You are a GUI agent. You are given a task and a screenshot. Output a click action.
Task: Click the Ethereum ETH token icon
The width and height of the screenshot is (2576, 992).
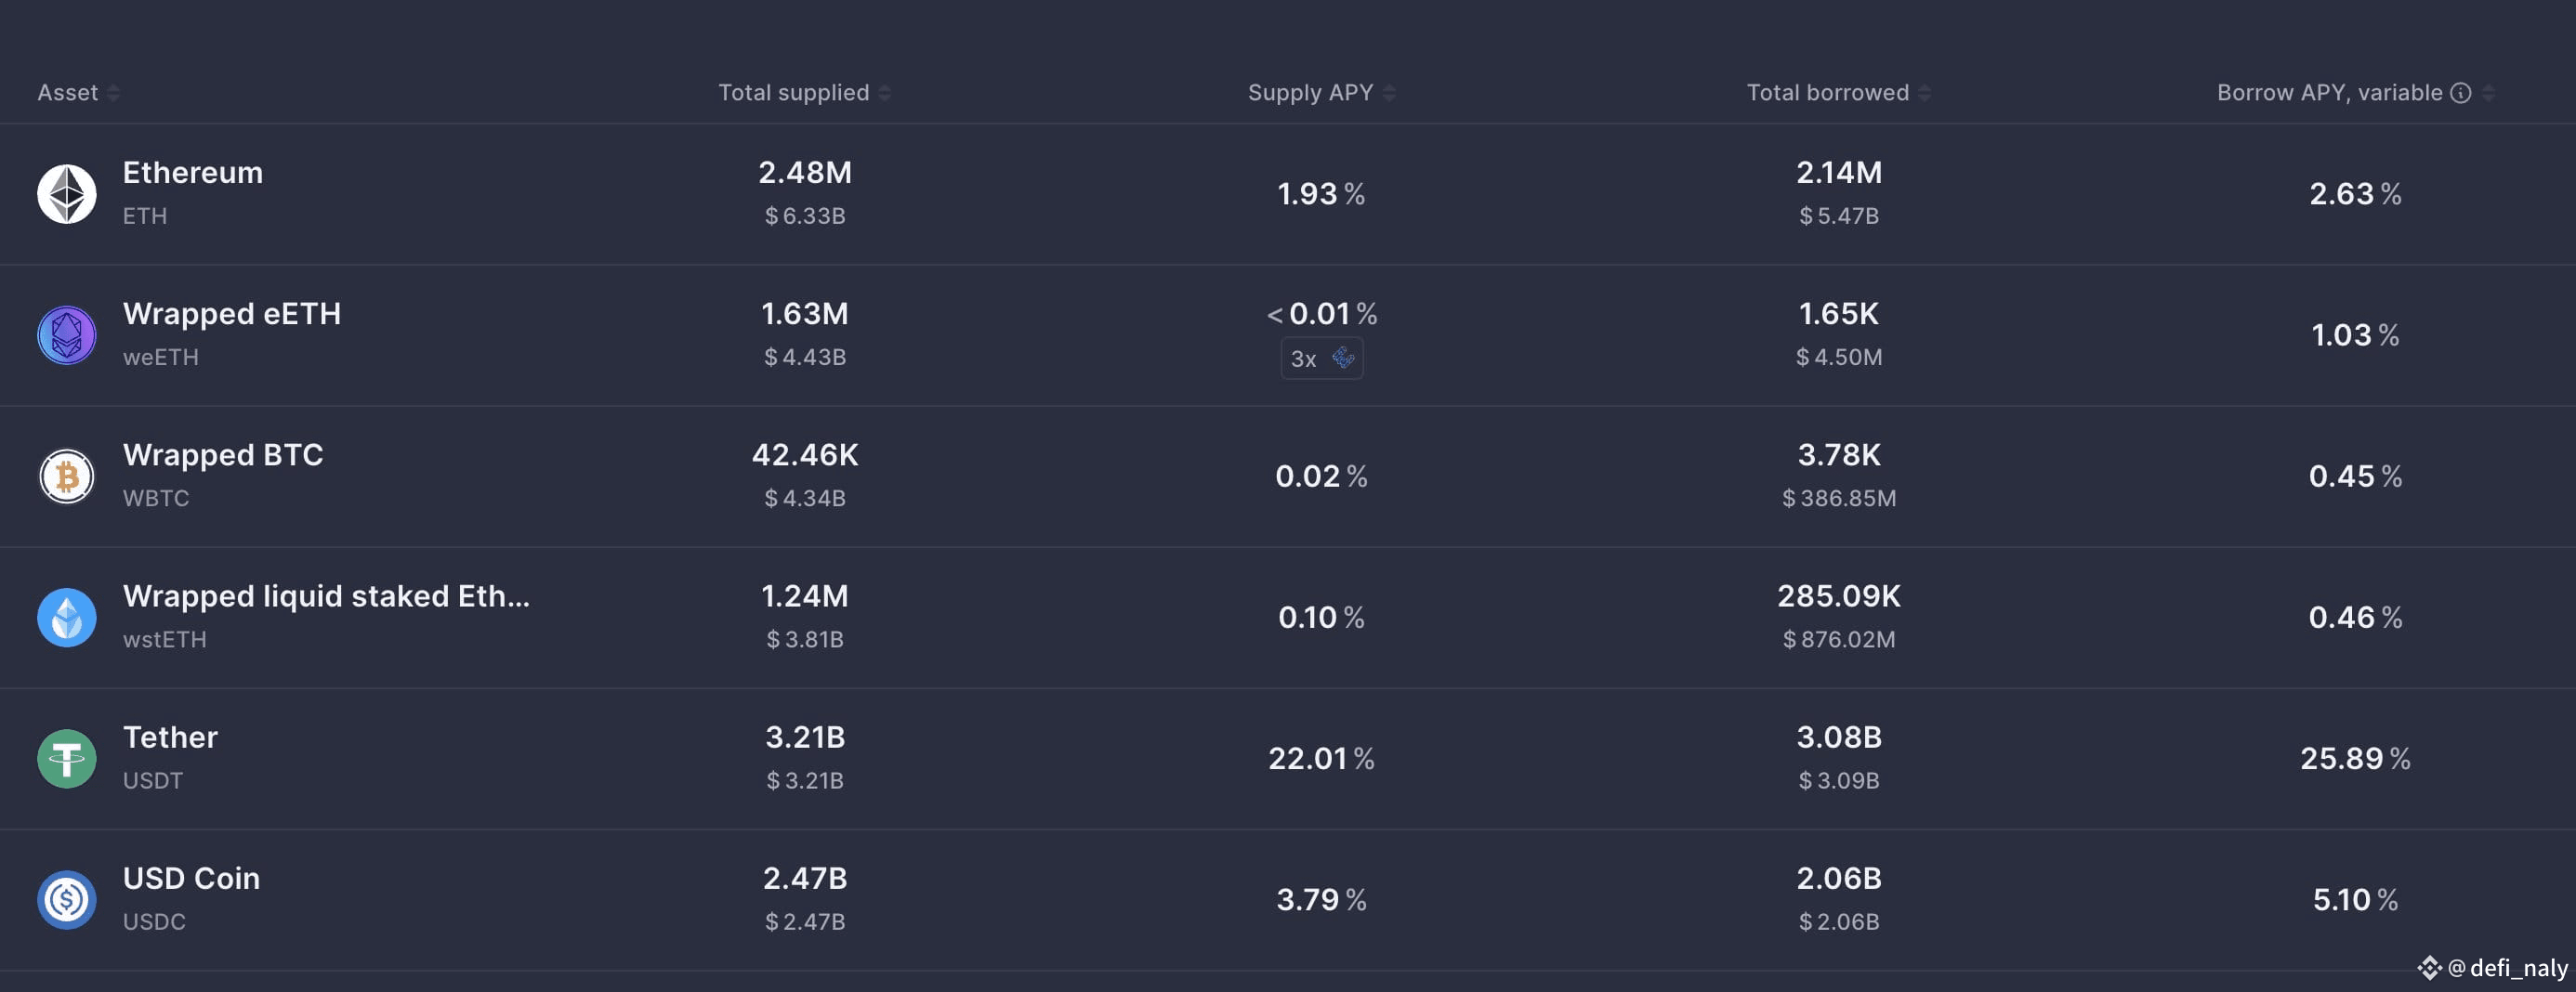[x=67, y=194]
